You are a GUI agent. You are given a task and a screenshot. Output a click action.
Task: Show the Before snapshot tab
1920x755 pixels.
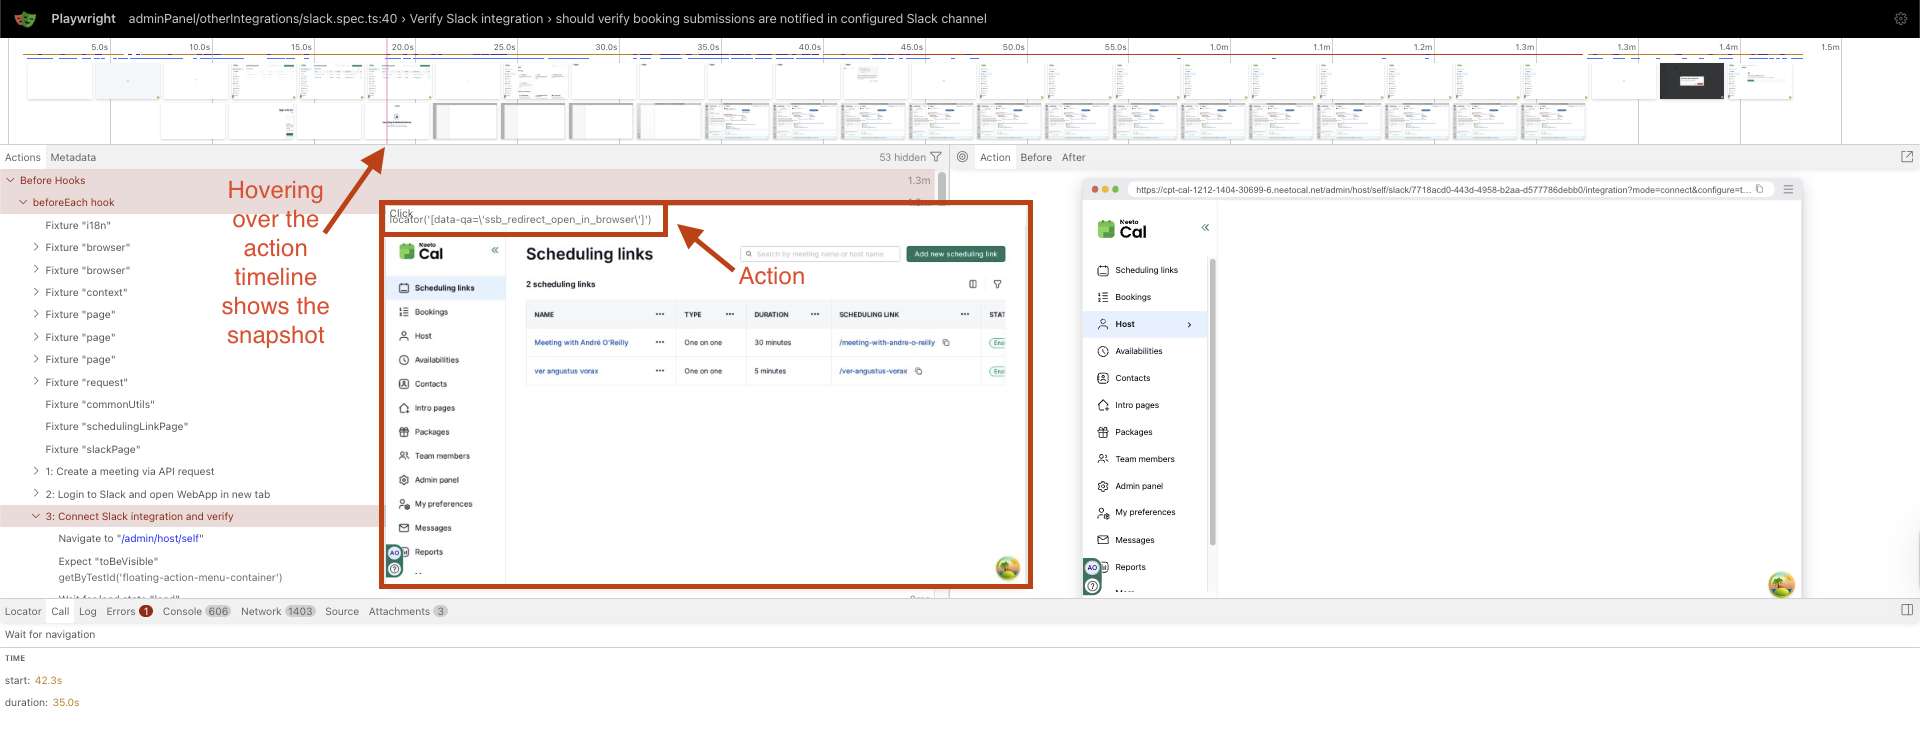[1035, 157]
